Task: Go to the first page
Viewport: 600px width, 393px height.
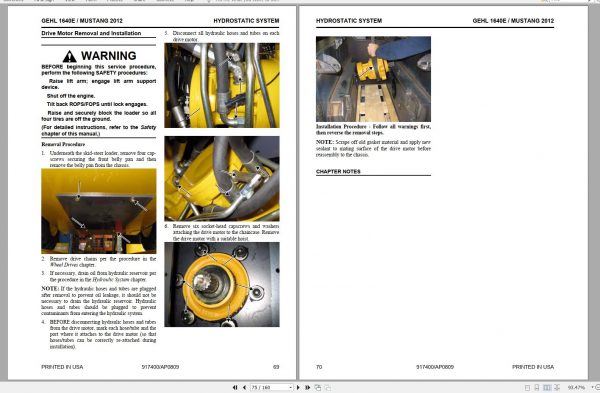Action: pyautogui.click(x=235, y=388)
